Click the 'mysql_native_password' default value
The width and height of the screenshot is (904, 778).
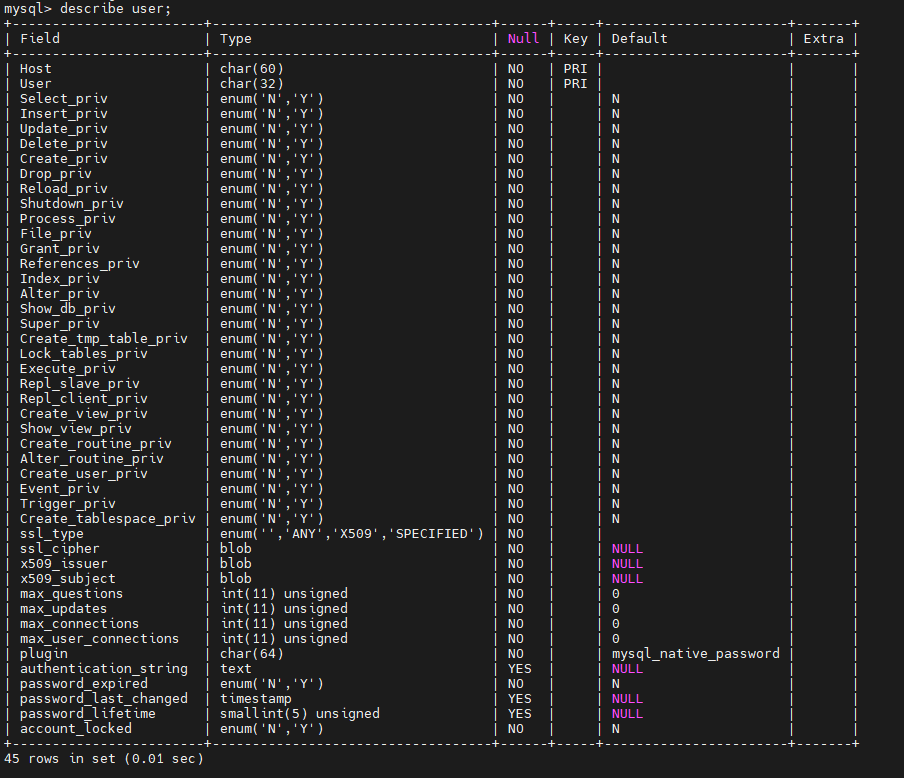pyautogui.click(x=695, y=653)
